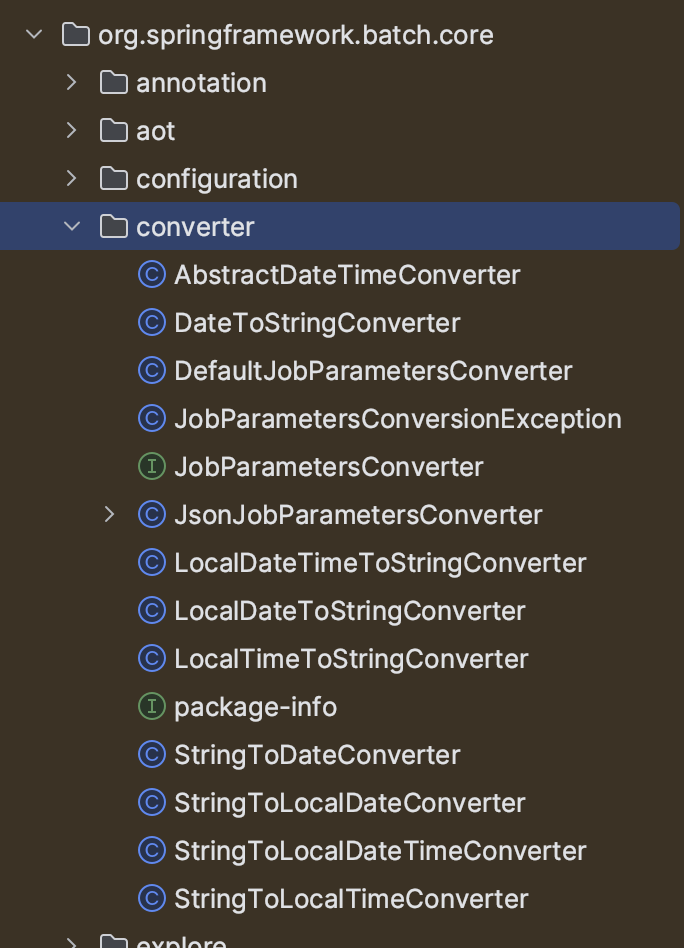Screen dimensions: 684x948
Task: Select the configuration package label
Action: coord(217,180)
